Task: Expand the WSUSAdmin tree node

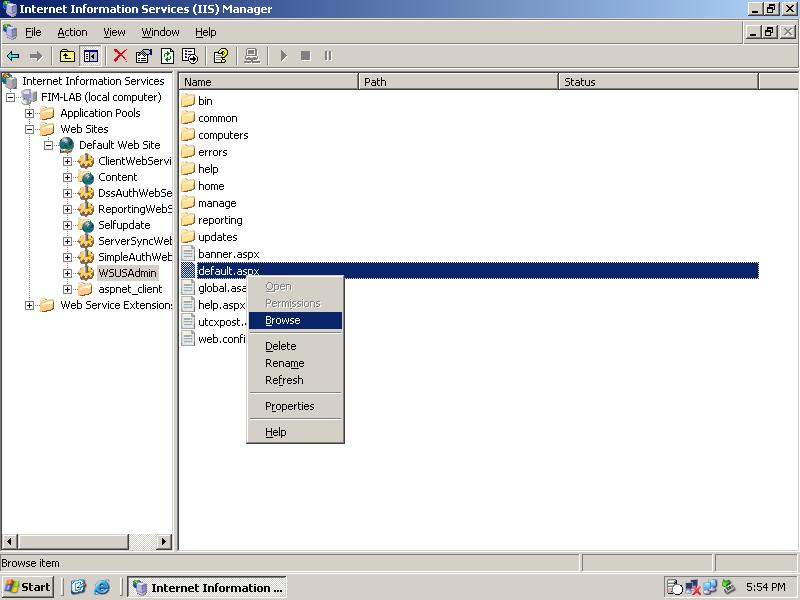Action: click(x=67, y=273)
